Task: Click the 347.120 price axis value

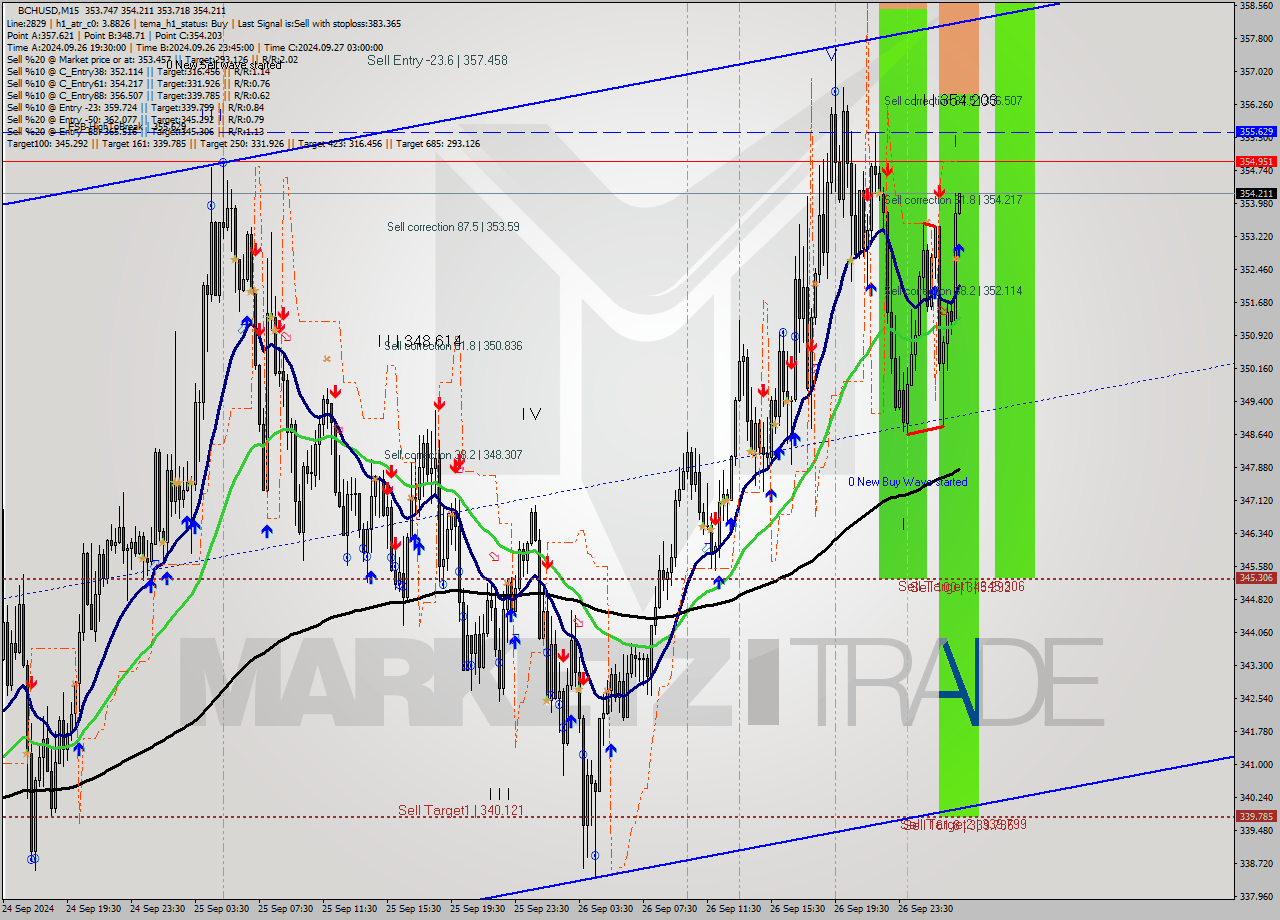Action: [x=1256, y=500]
